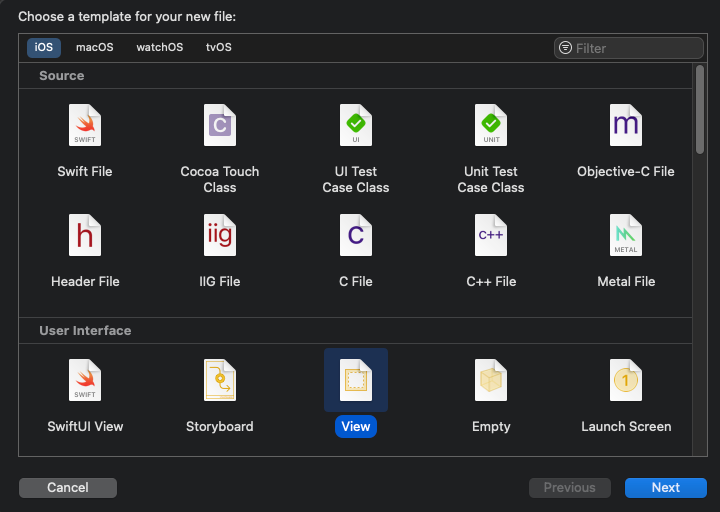Click the "C++ File" label text
The height and width of the screenshot is (512, 720).
point(491,281)
